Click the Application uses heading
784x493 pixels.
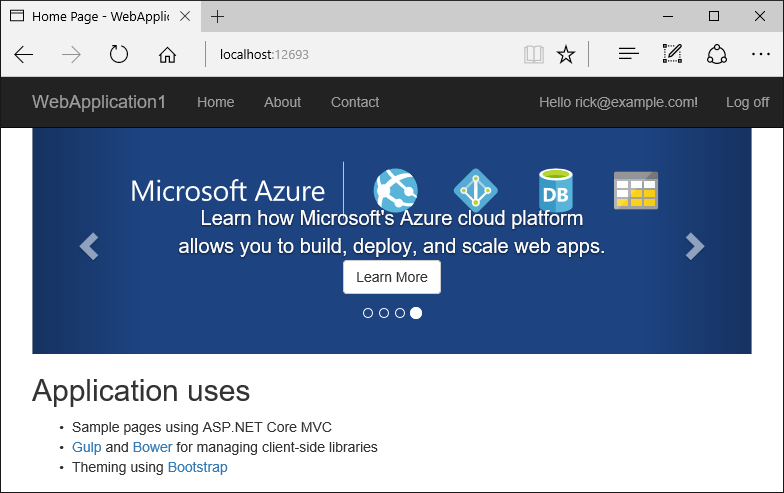(x=141, y=390)
